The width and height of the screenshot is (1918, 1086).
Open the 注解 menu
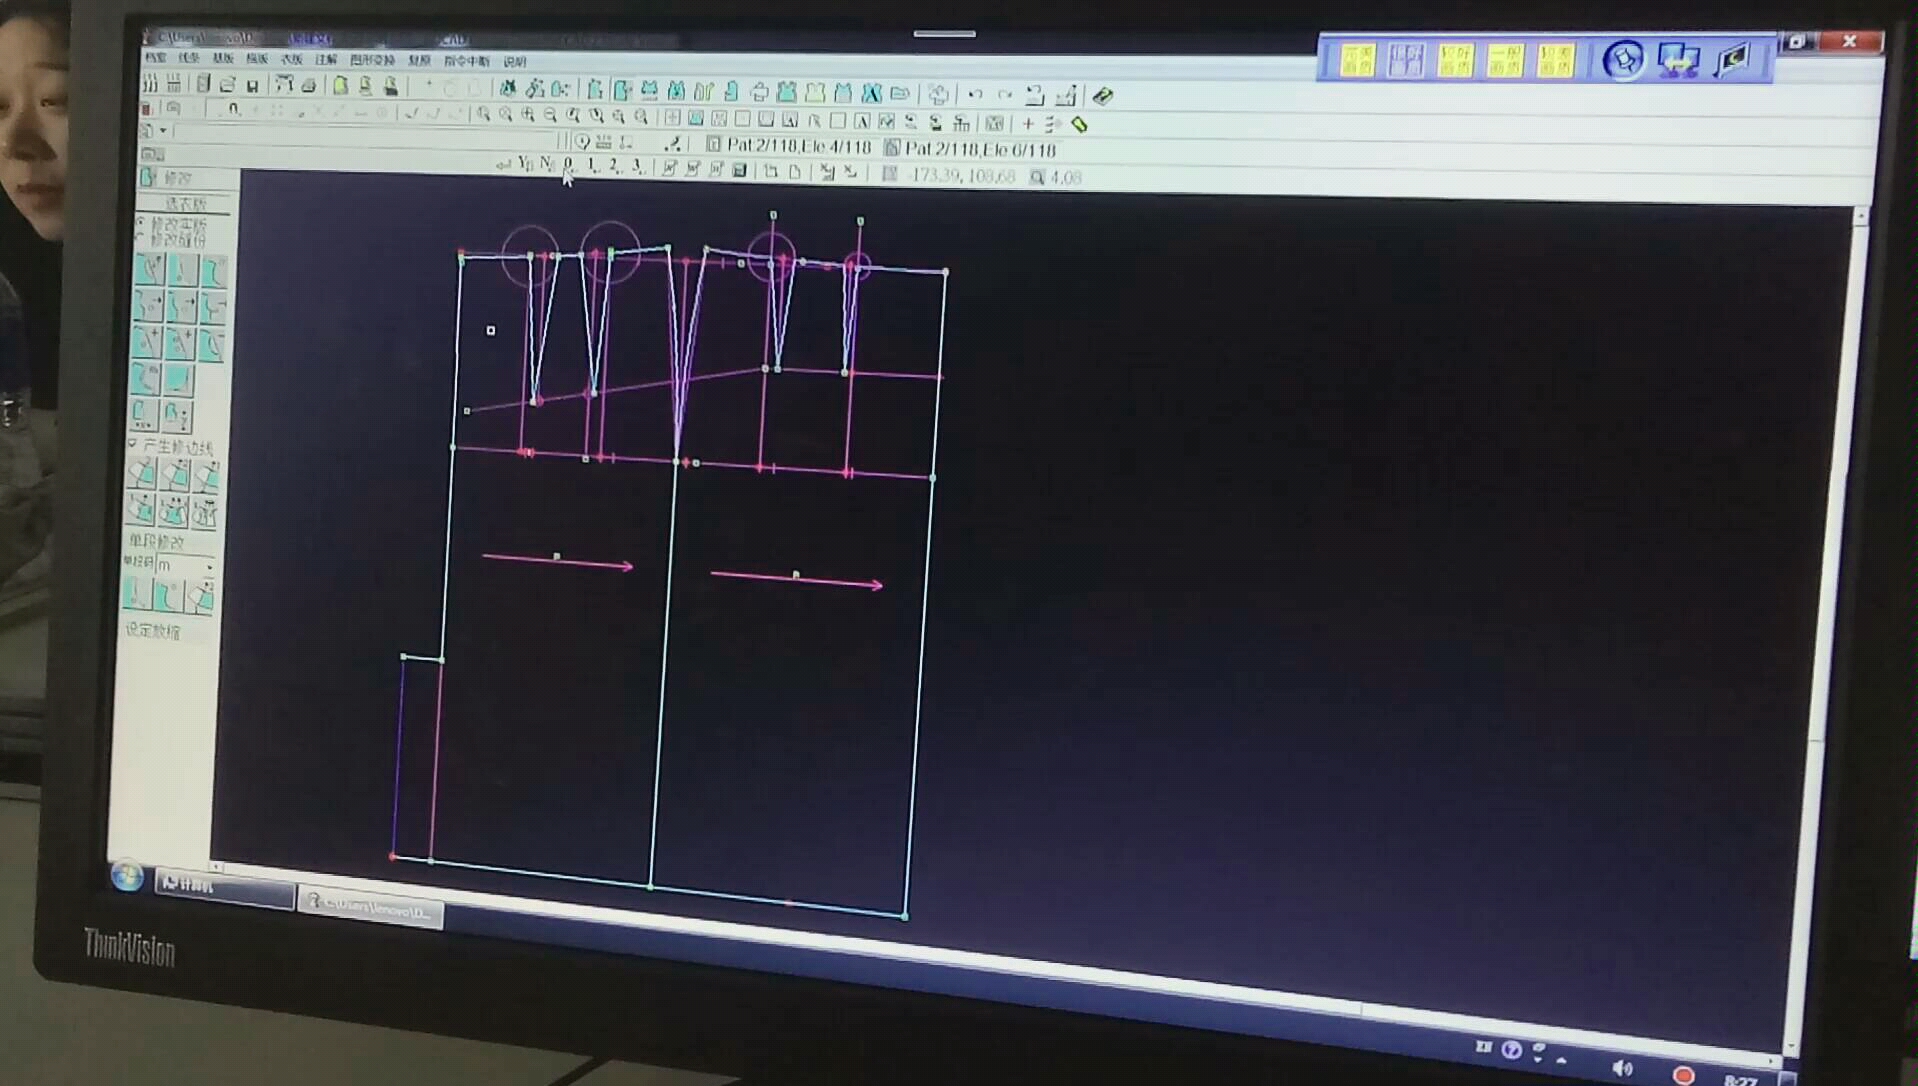point(326,60)
